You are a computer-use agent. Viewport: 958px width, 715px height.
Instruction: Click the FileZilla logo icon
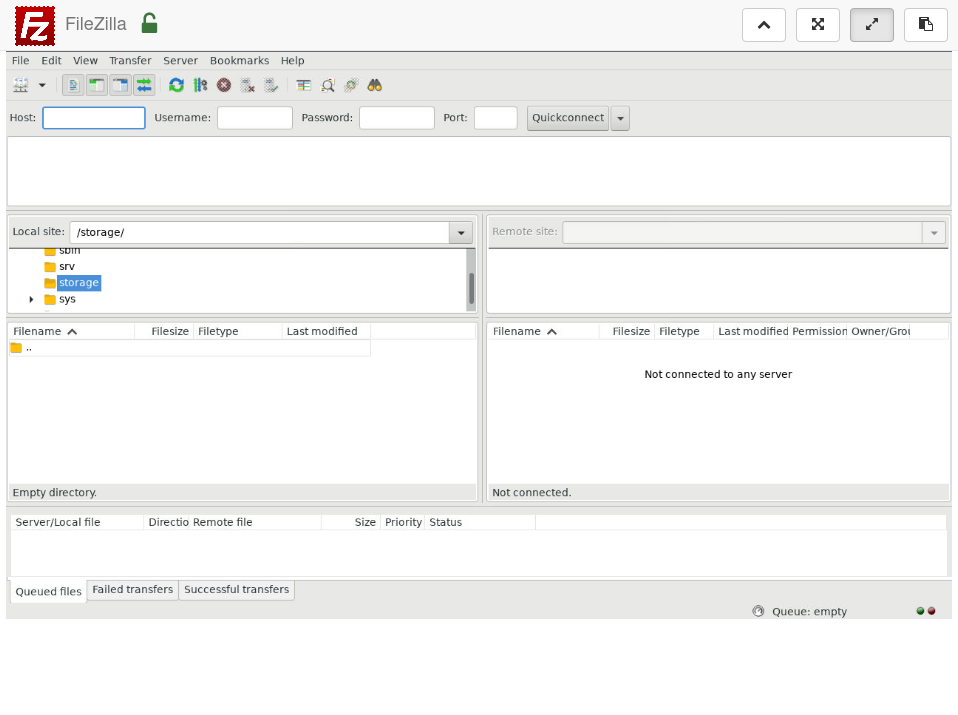click(x=35, y=26)
